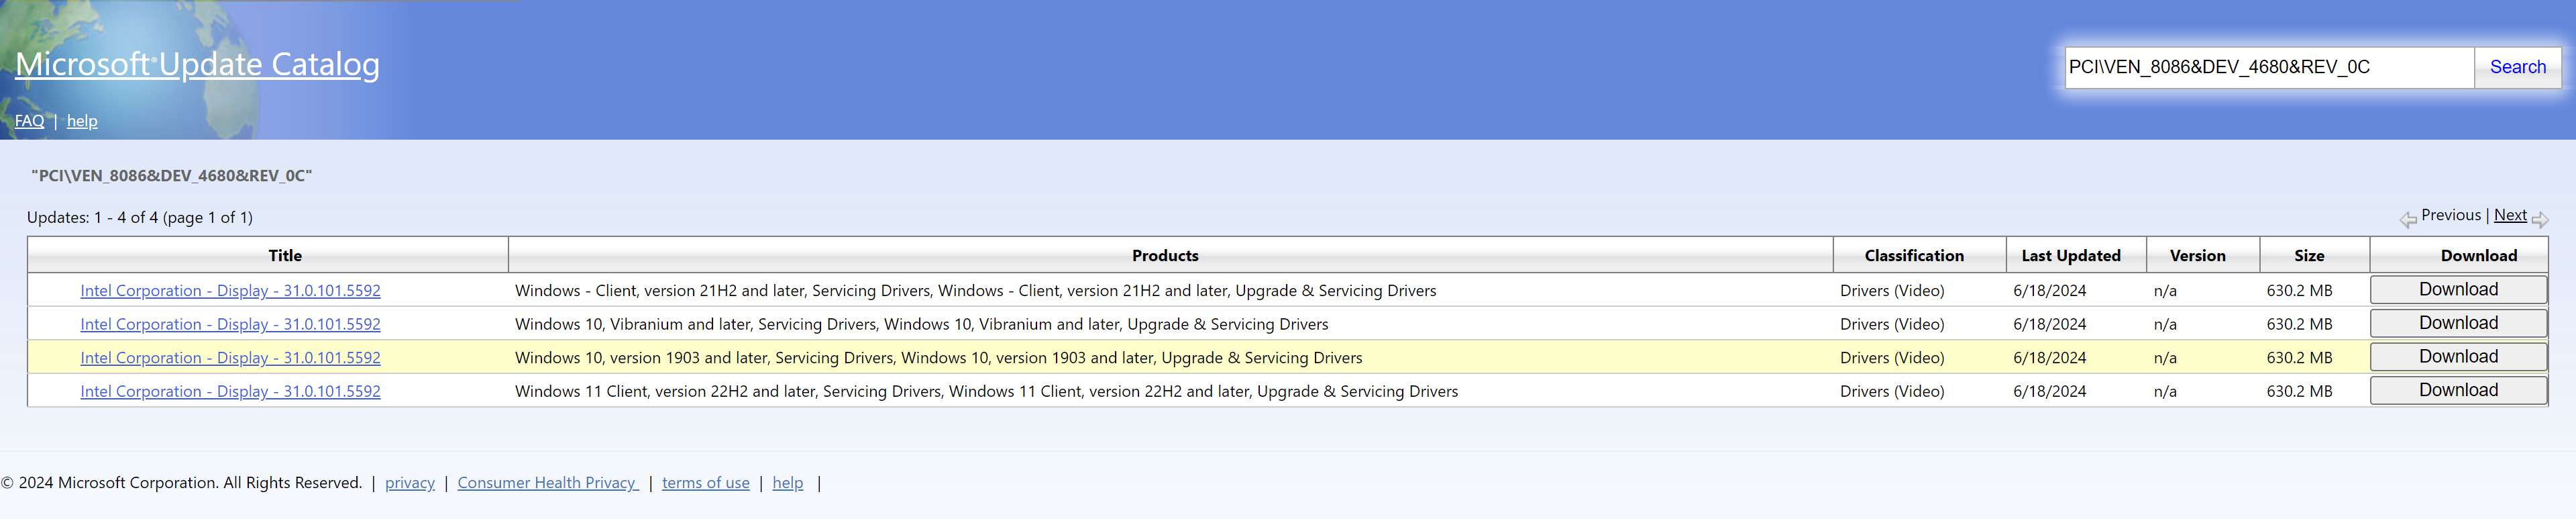
Task: Click n/a version in version 1903 row
Action: click(x=2165, y=358)
